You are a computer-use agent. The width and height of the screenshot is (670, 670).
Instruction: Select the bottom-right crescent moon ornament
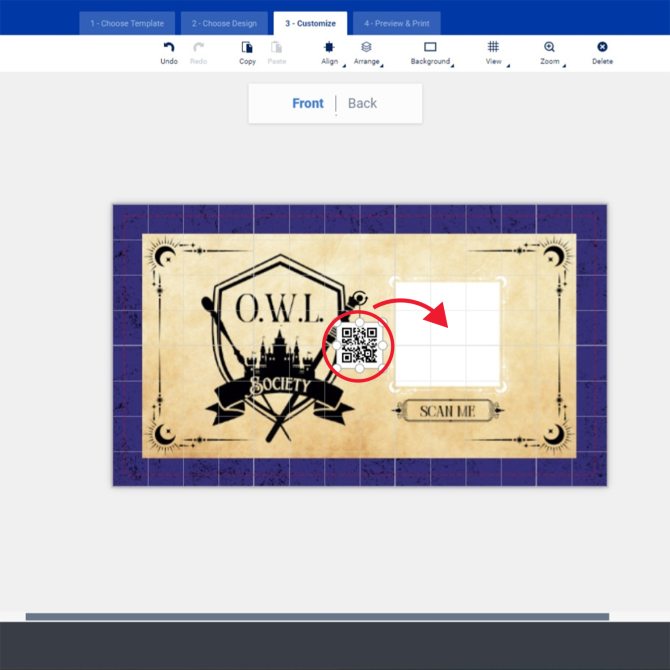[x=554, y=435]
